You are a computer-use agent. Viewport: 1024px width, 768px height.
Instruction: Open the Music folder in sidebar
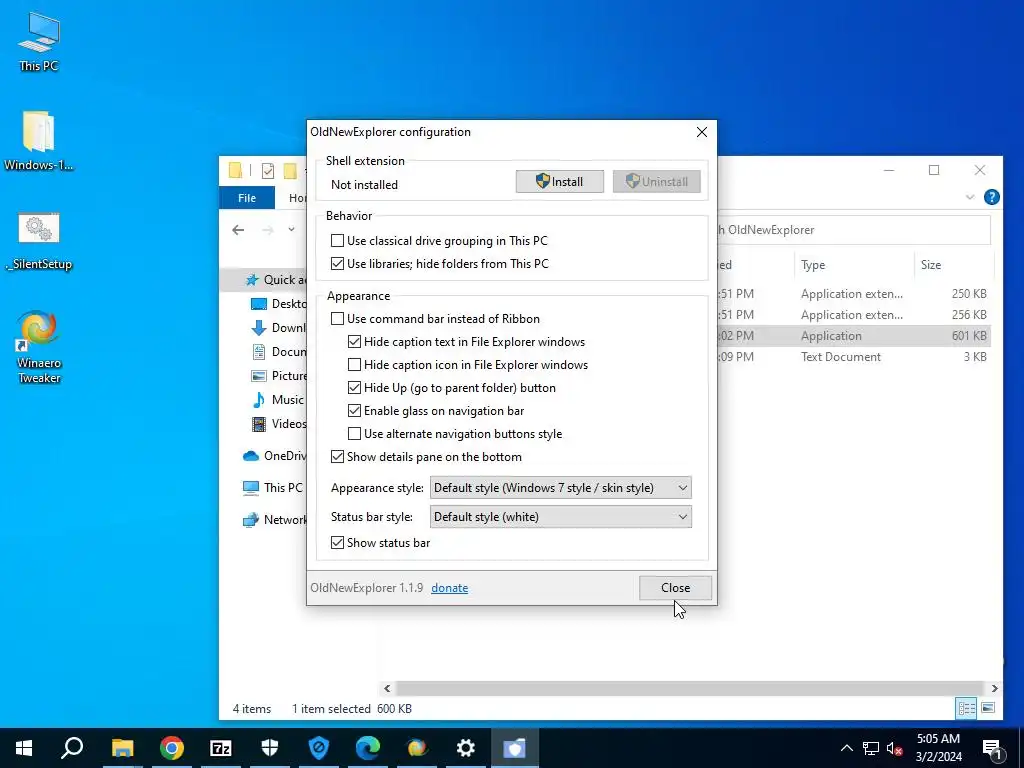click(x=278, y=400)
